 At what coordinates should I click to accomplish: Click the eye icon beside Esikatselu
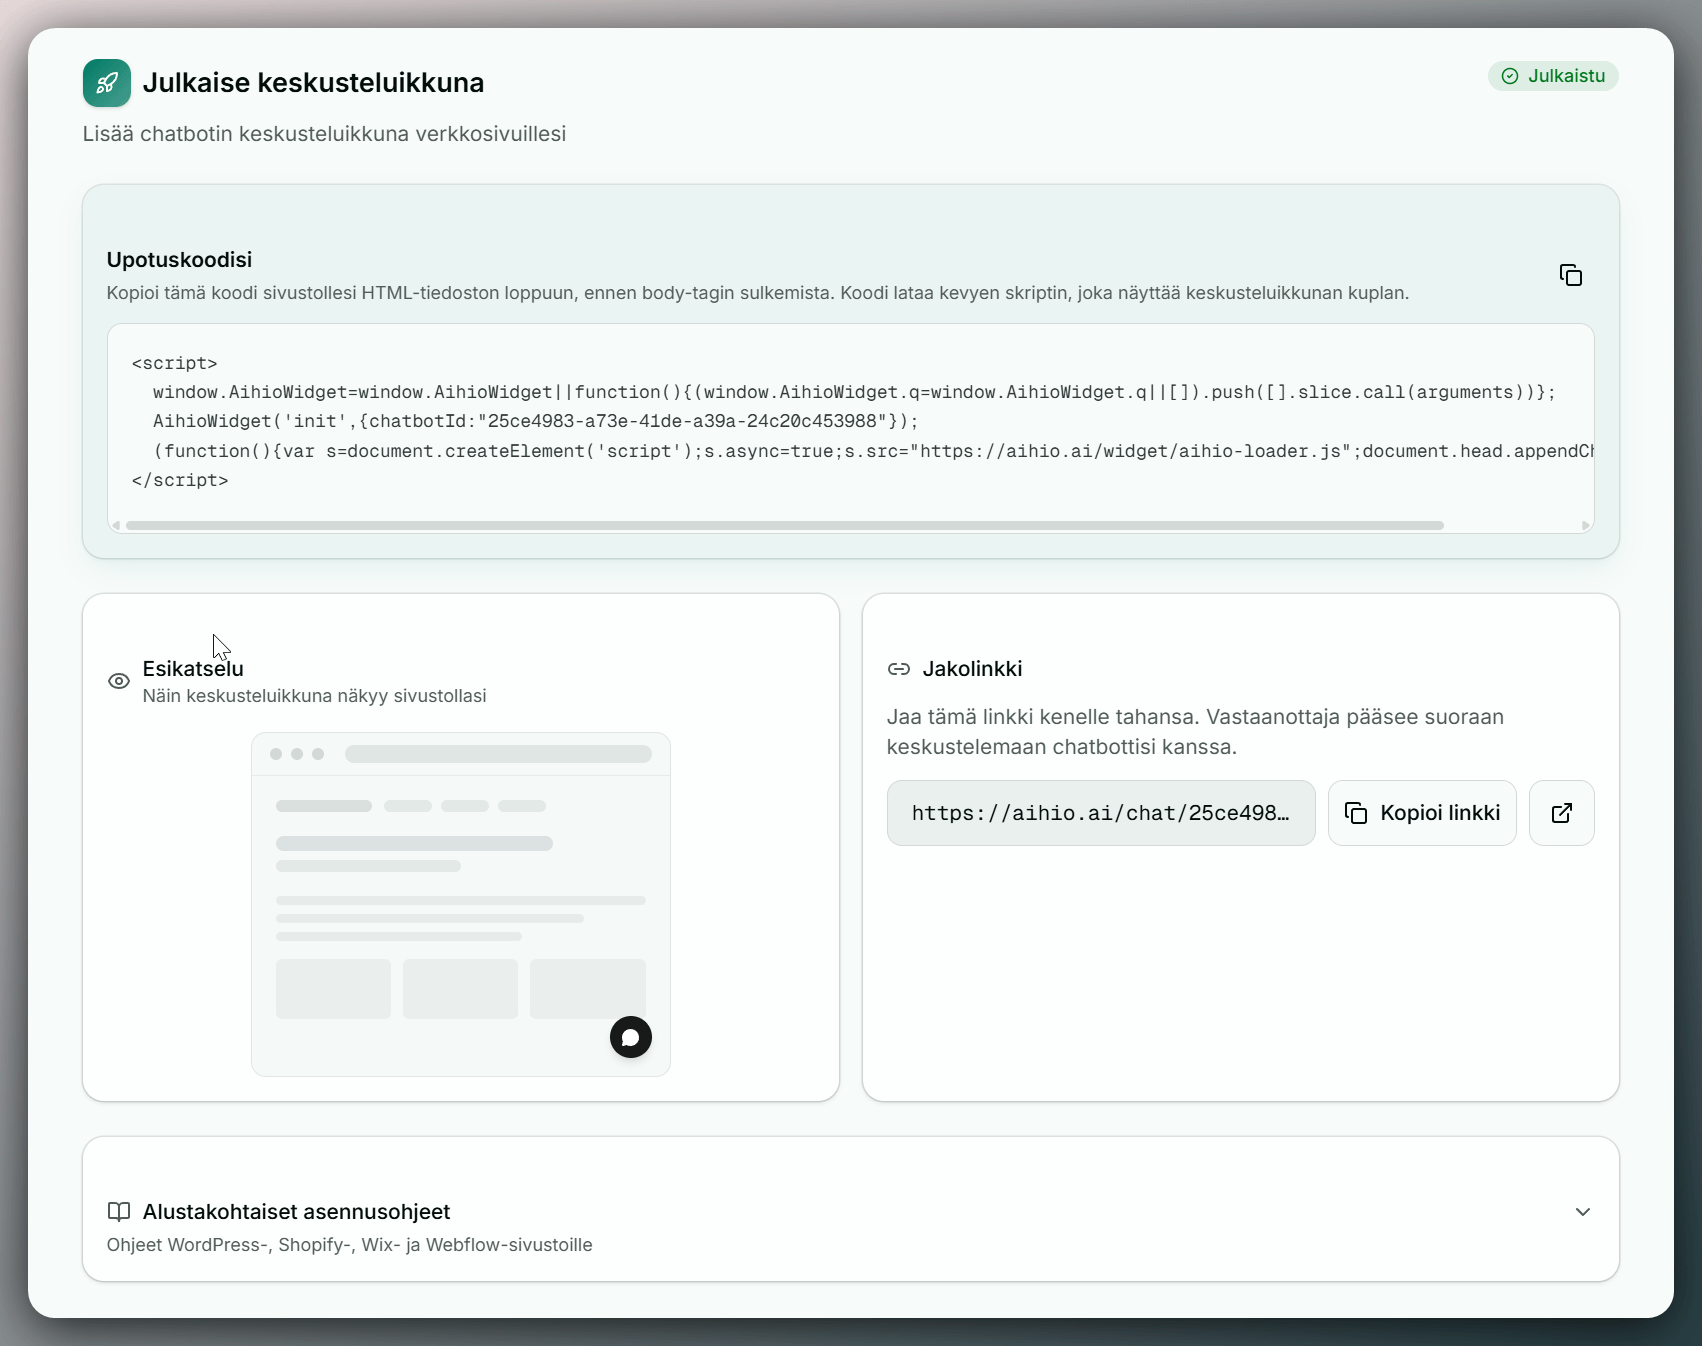pyautogui.click(x=119, y=681)
